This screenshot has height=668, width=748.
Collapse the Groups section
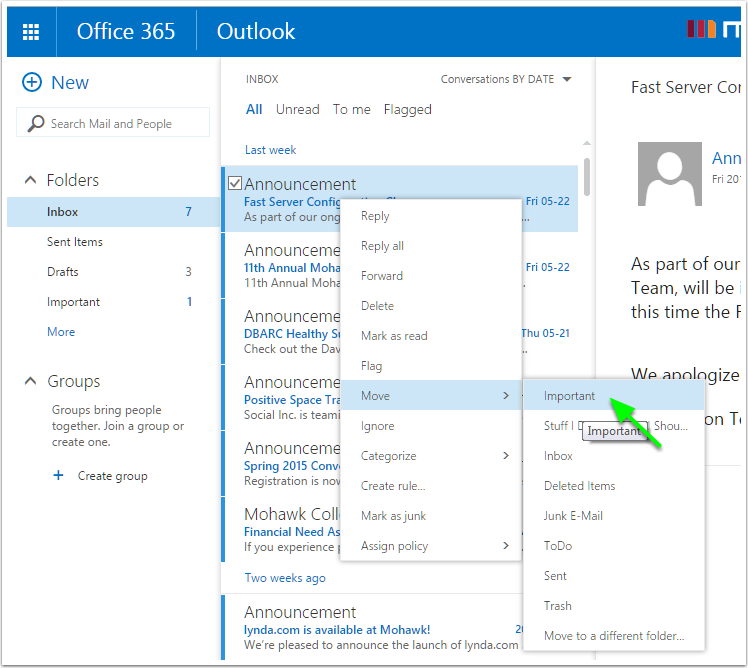pyautogui.click(x=30, y=382)
